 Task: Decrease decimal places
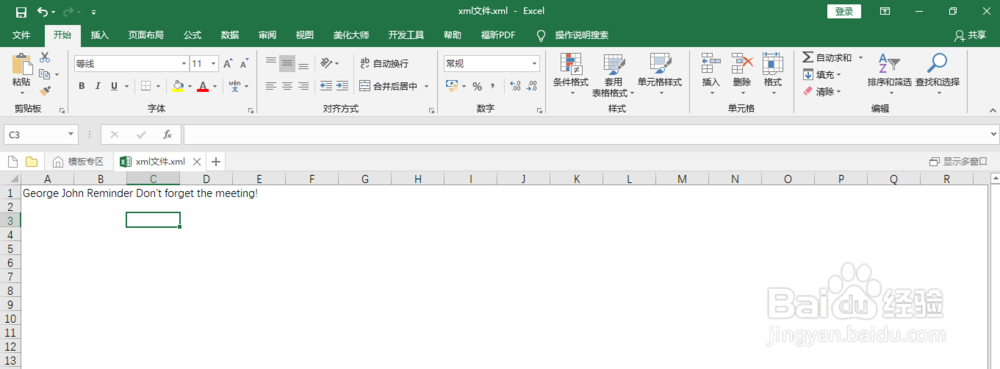coord(531,86)
